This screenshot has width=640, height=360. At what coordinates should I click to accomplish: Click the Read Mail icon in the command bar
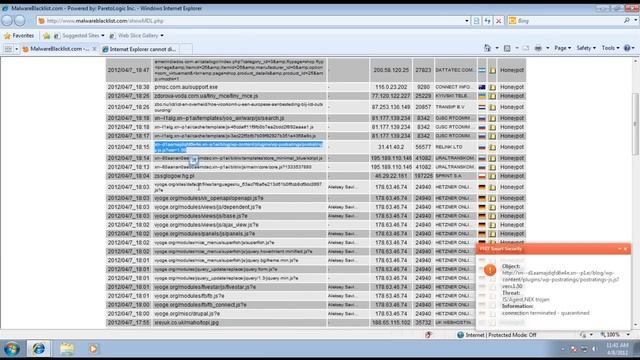pyautogui.click(x=526, y=48)
